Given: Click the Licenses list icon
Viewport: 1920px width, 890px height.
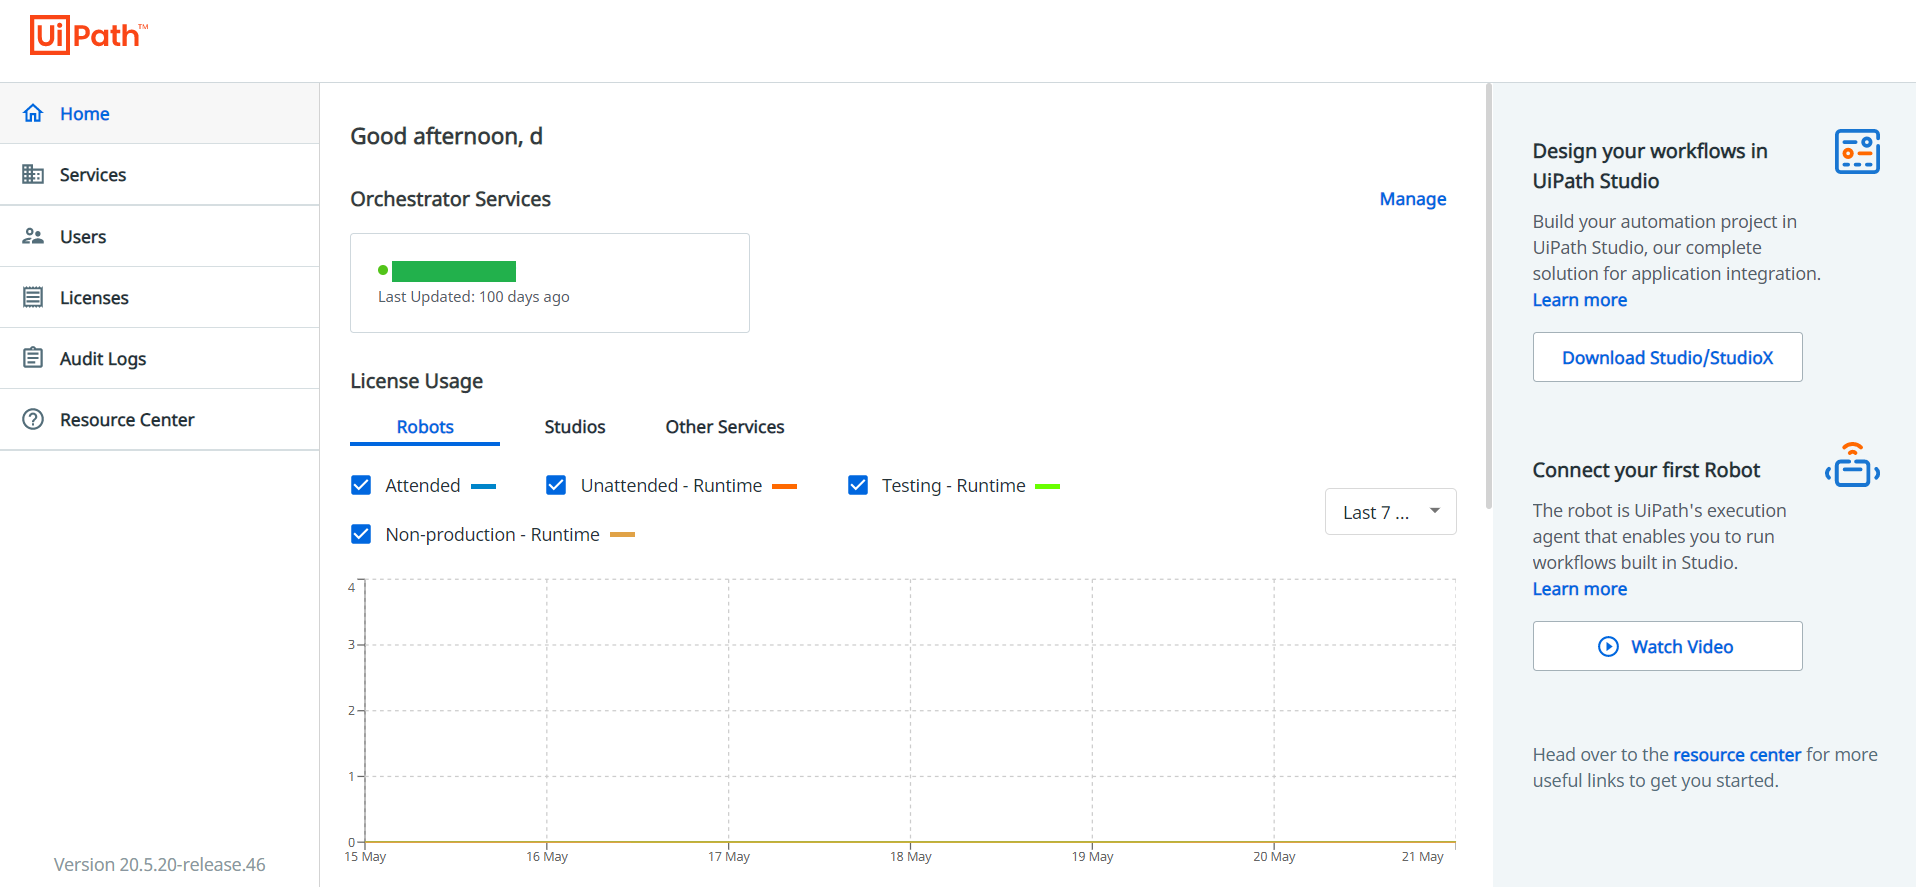Looking at the screenshot, I should tap(33, 297).
